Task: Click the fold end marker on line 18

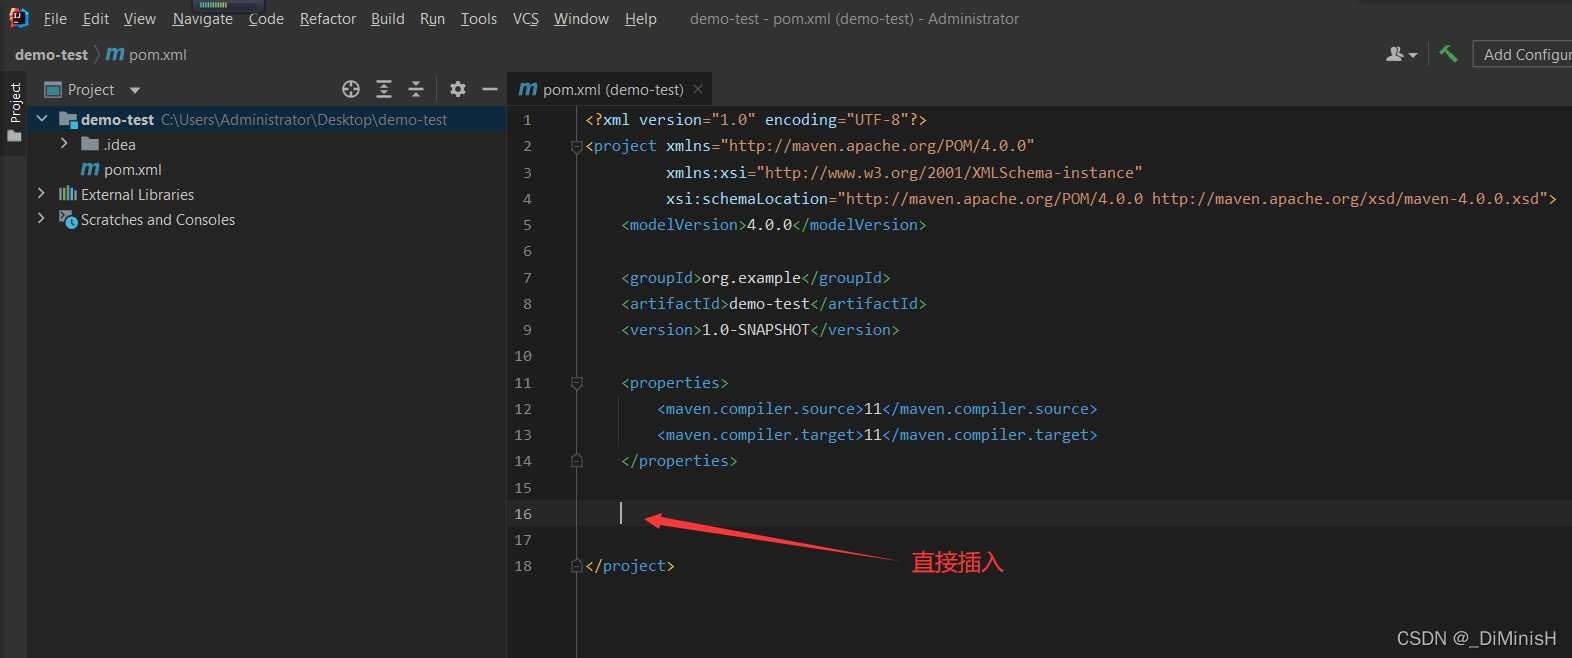Action: pos(577,566)
